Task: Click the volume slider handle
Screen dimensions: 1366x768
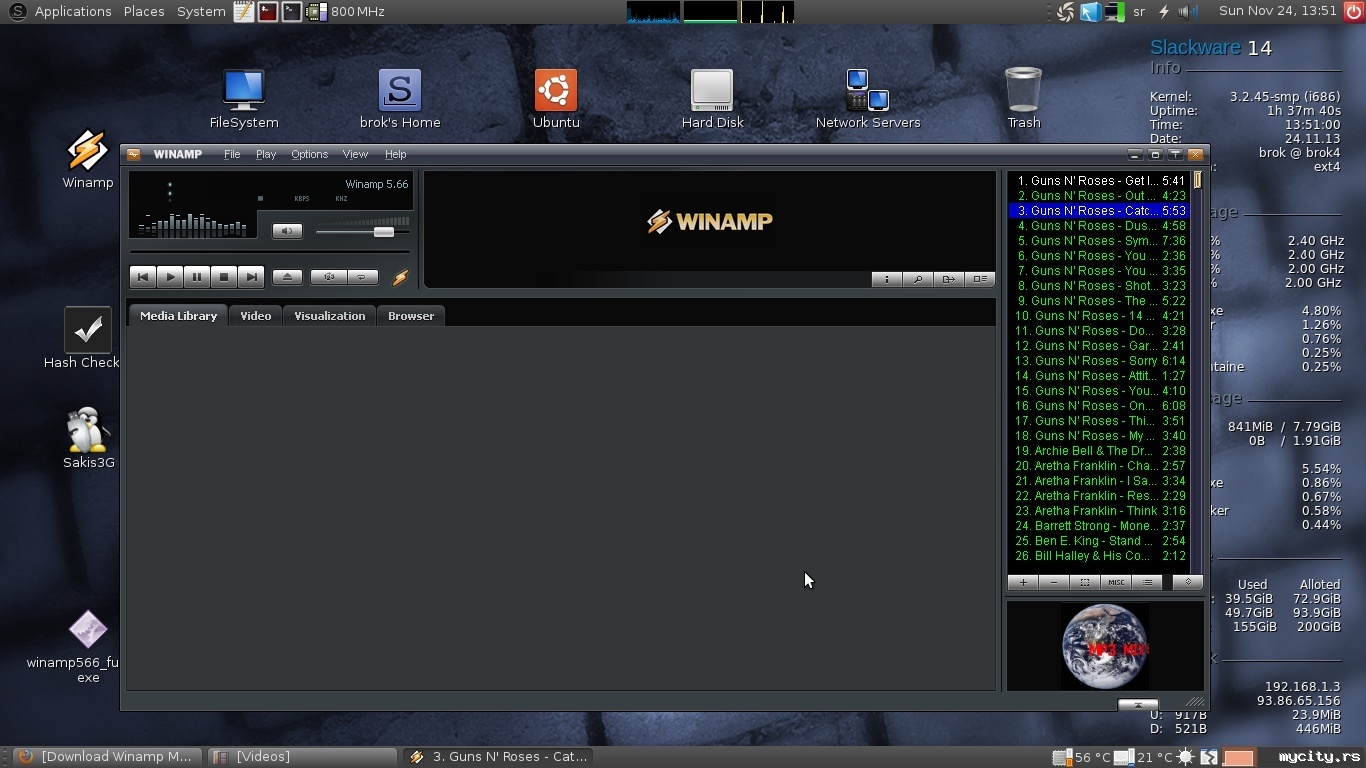Action: pos(384,231)
